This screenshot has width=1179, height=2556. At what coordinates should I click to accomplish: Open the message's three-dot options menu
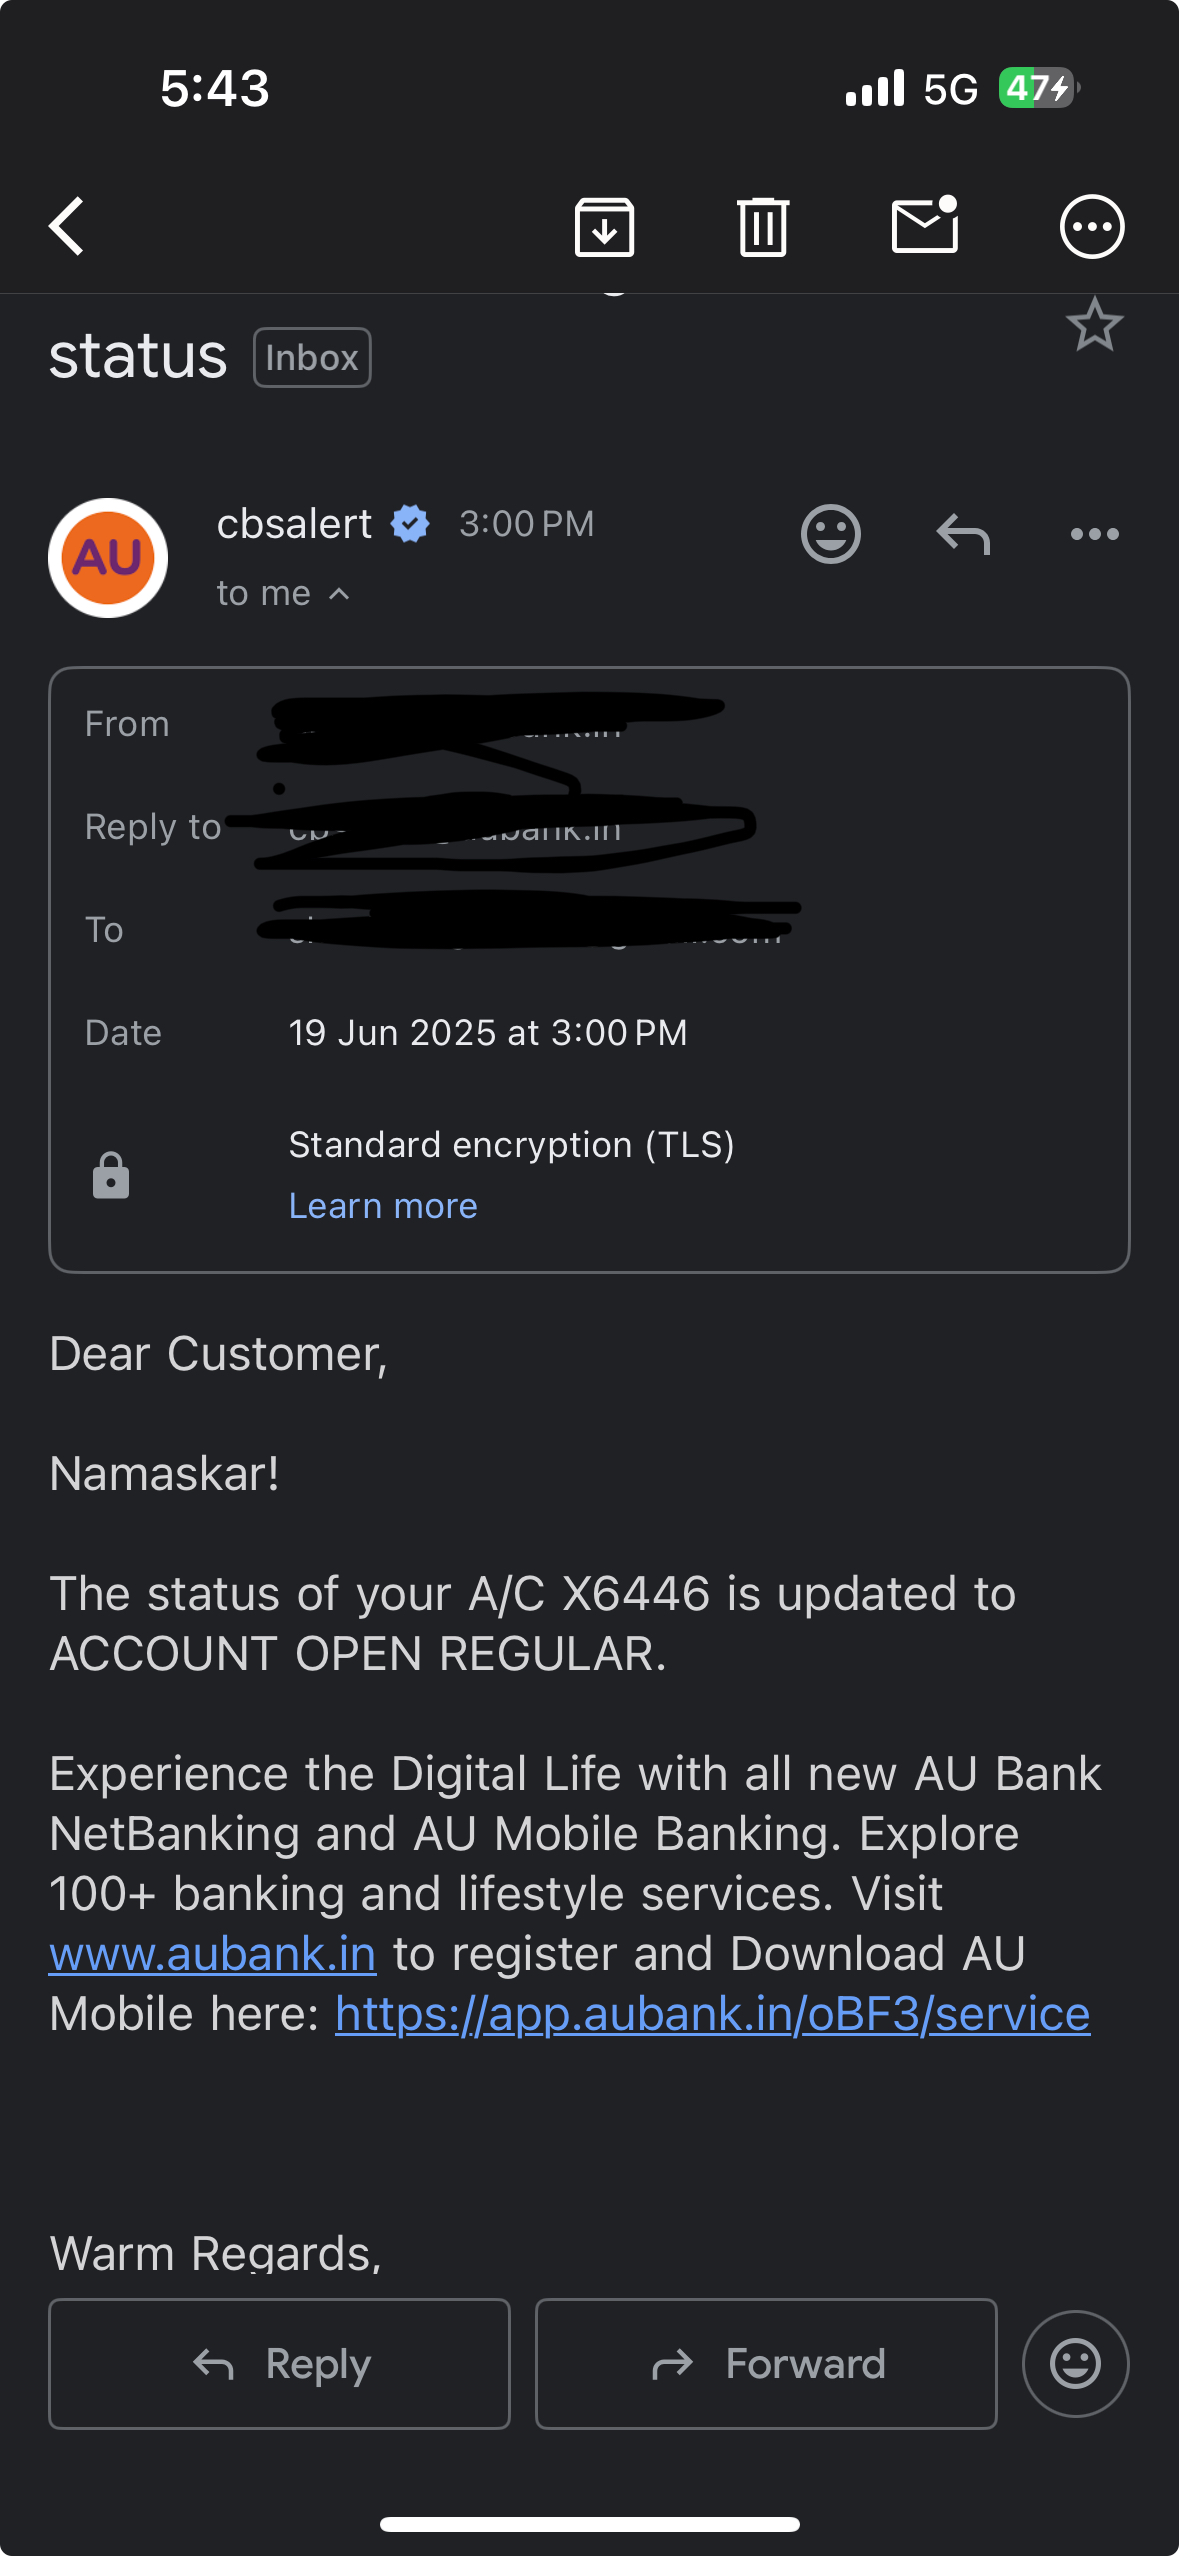pos(1095,534)
